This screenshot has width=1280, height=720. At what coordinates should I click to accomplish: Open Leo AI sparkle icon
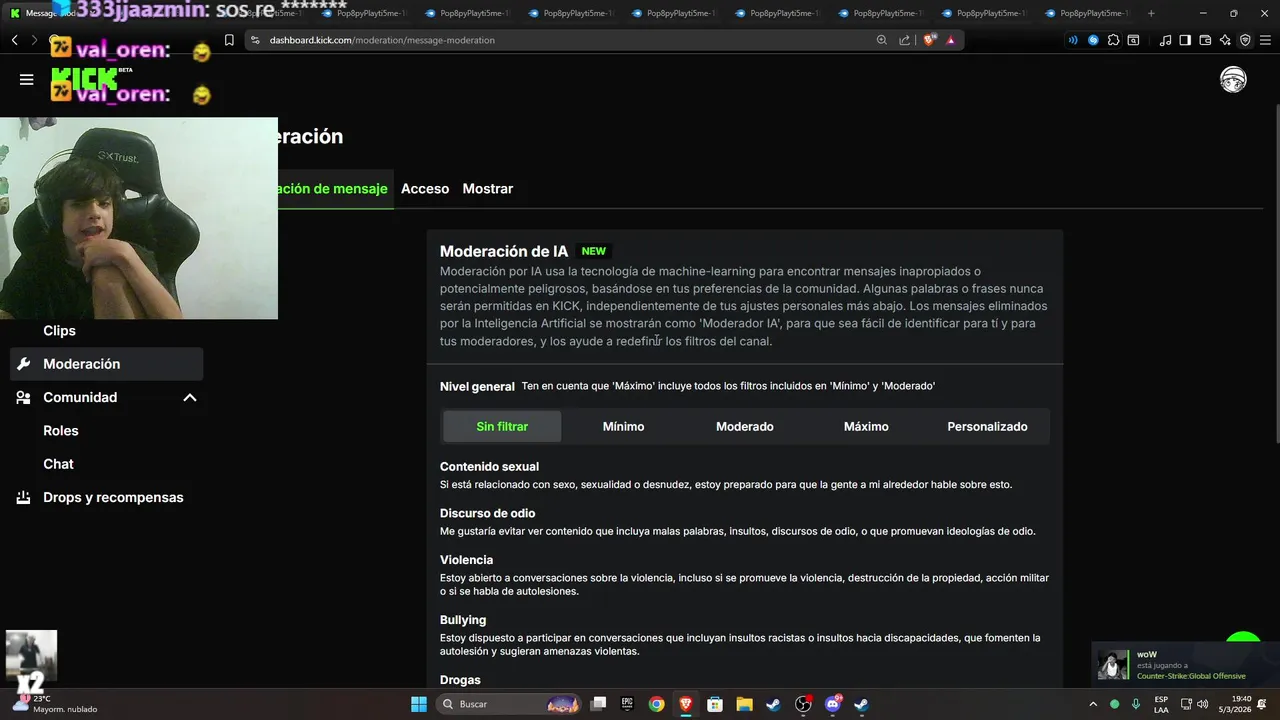(x=1225, y=40)
